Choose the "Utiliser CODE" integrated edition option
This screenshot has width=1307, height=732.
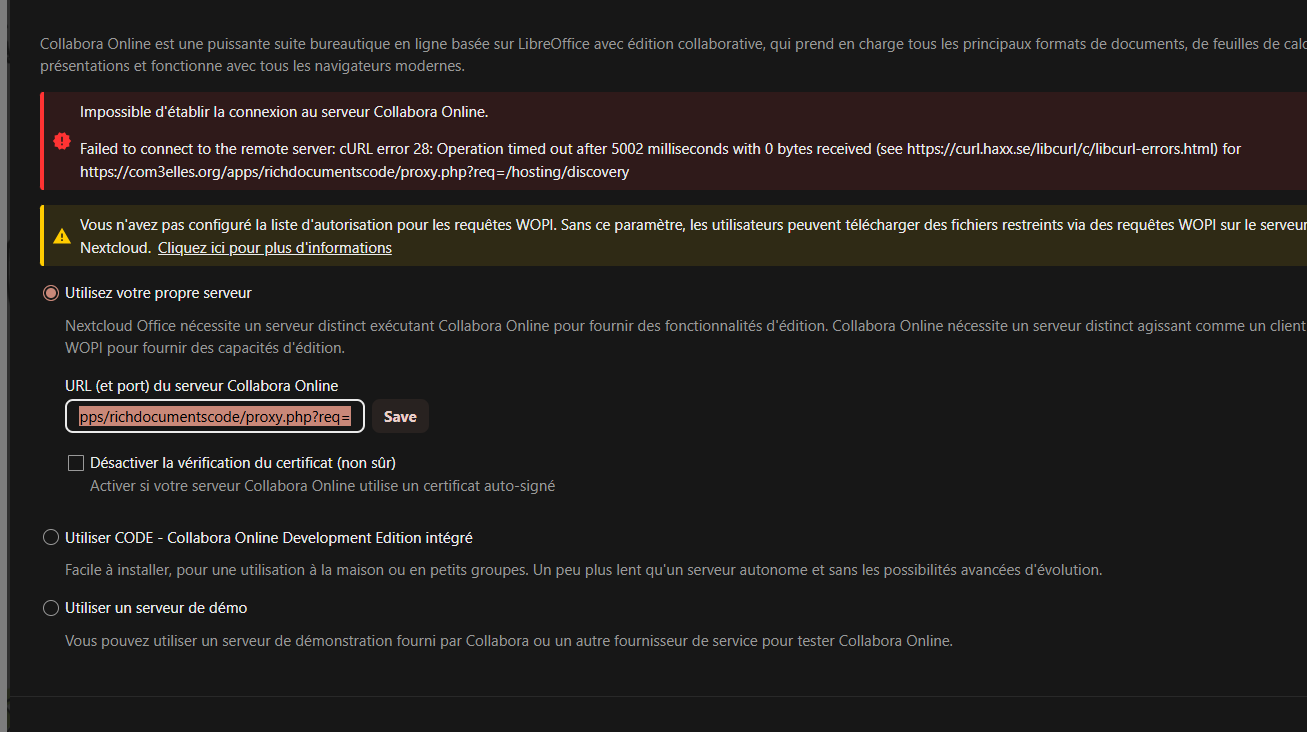click(51, 538)
